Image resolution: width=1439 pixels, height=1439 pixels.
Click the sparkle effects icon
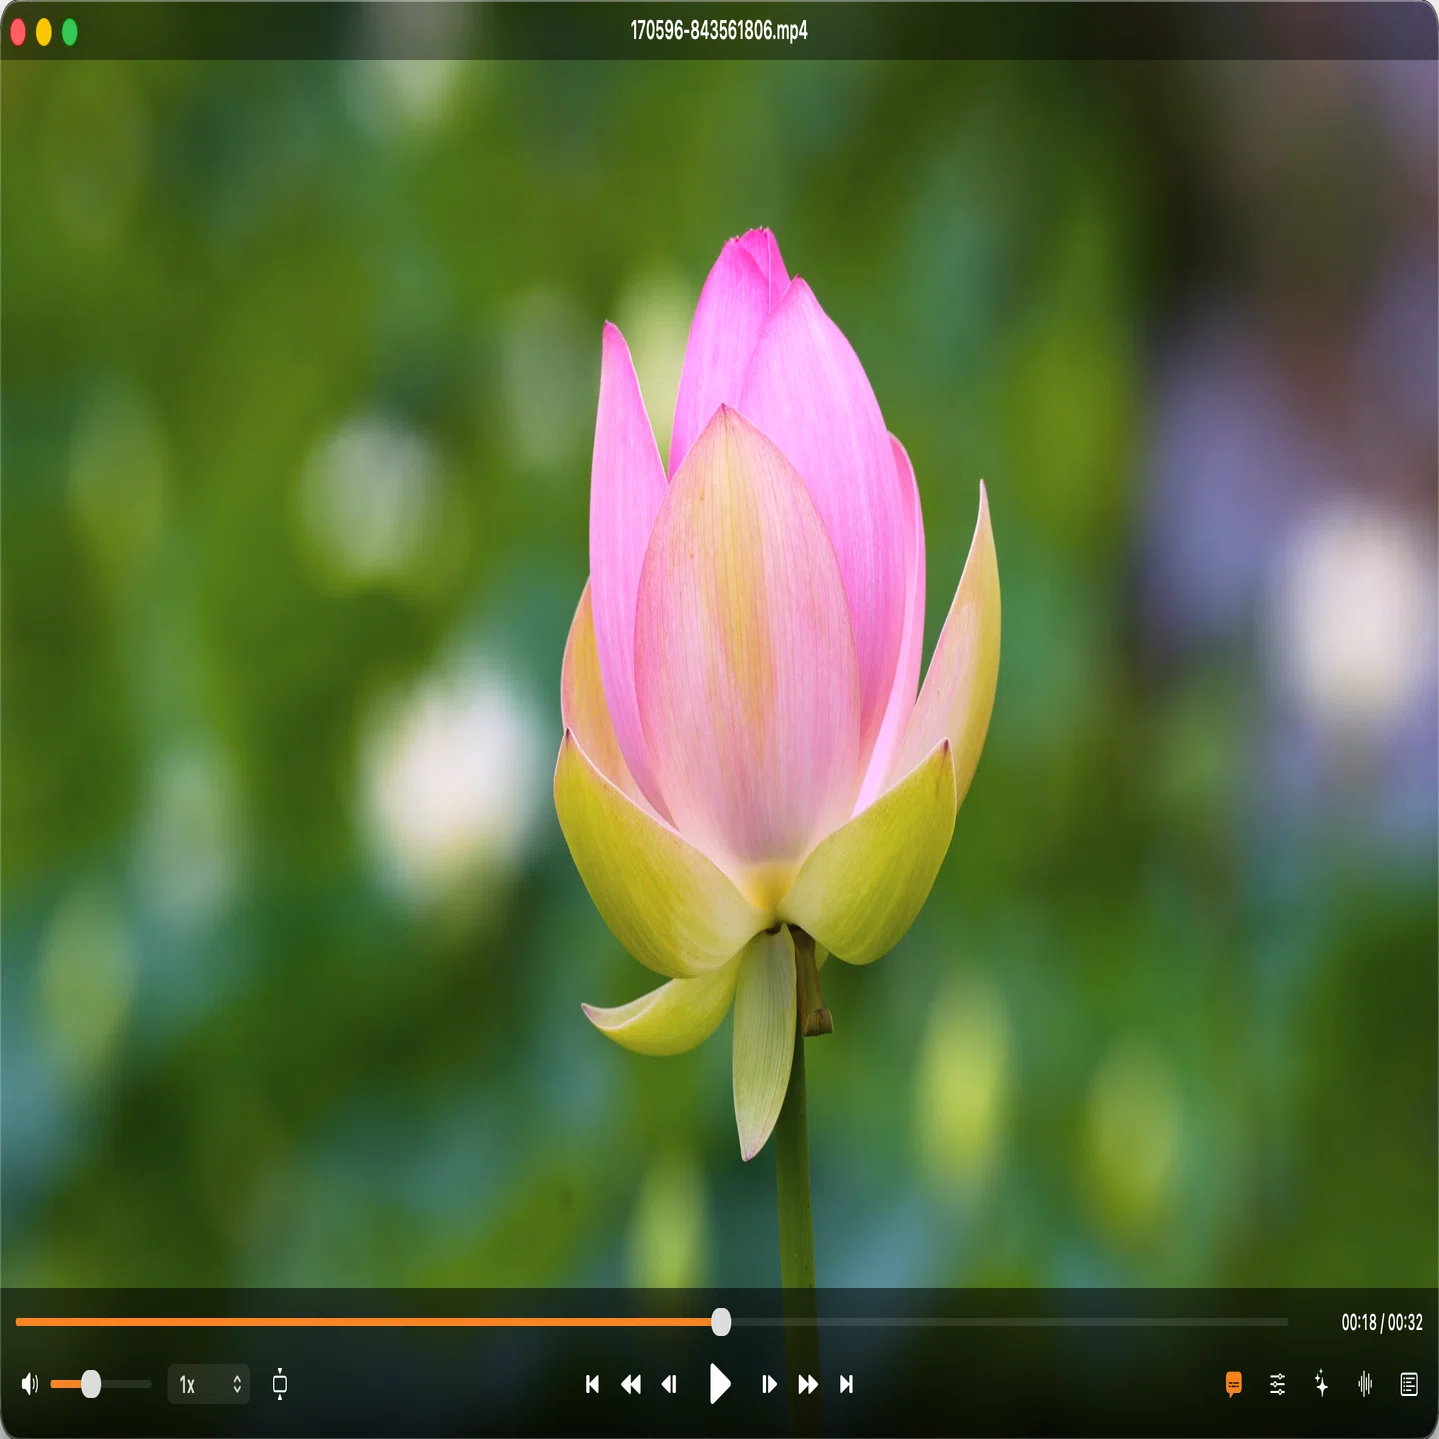1321,1384
